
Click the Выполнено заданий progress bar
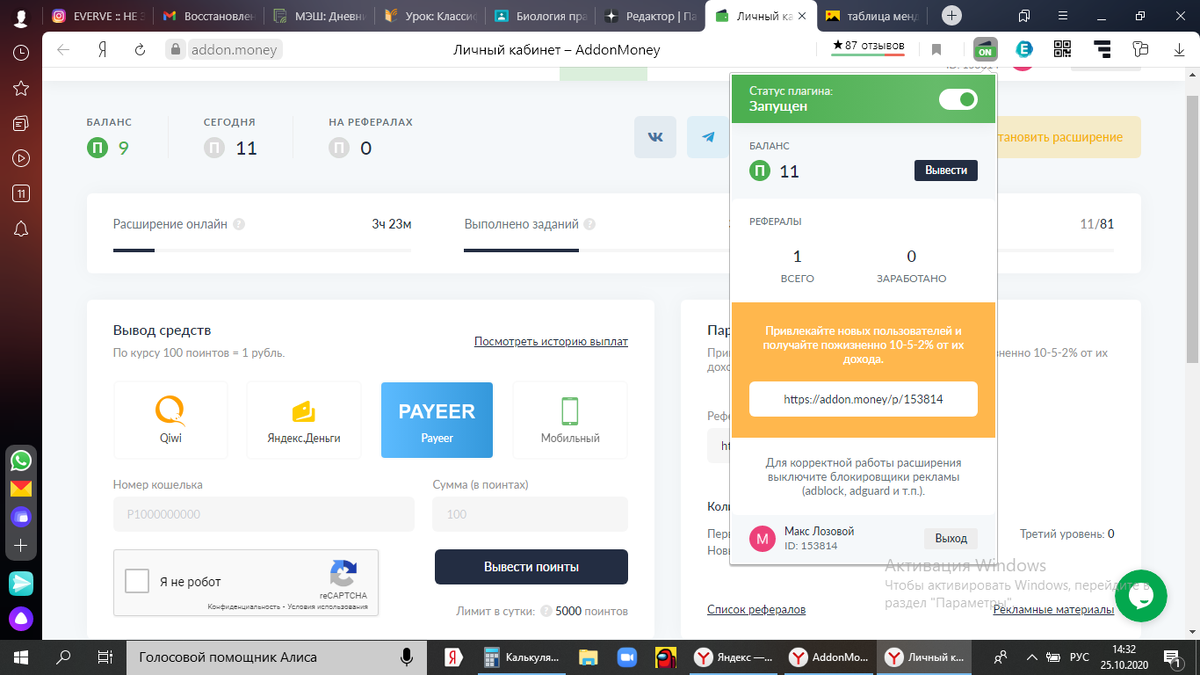(597, 250)
